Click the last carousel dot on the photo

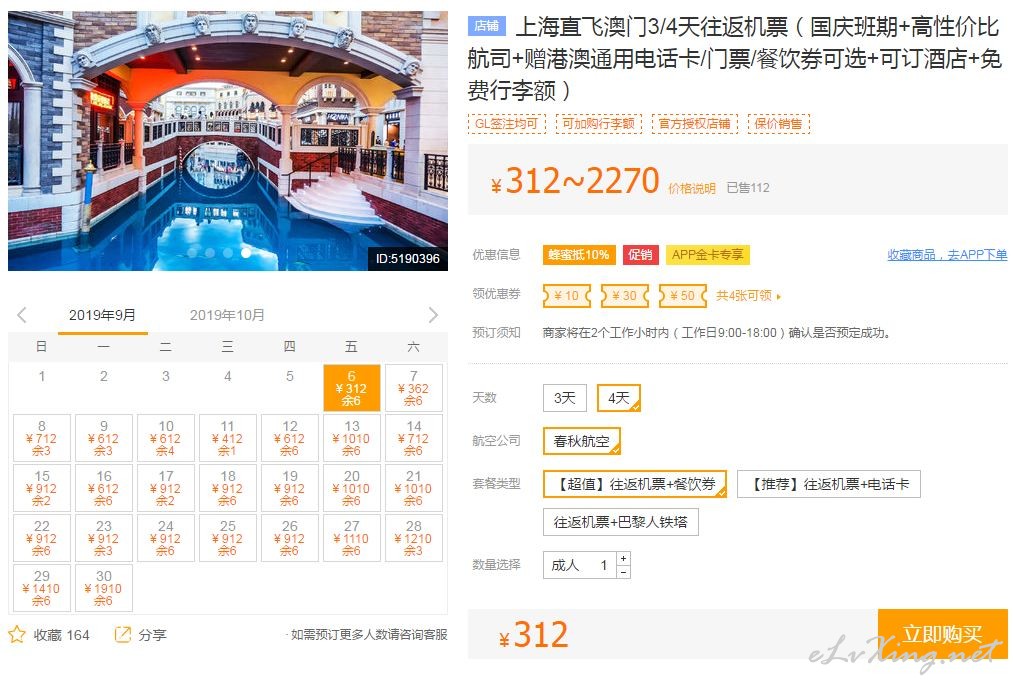click(x=245, y=253)
